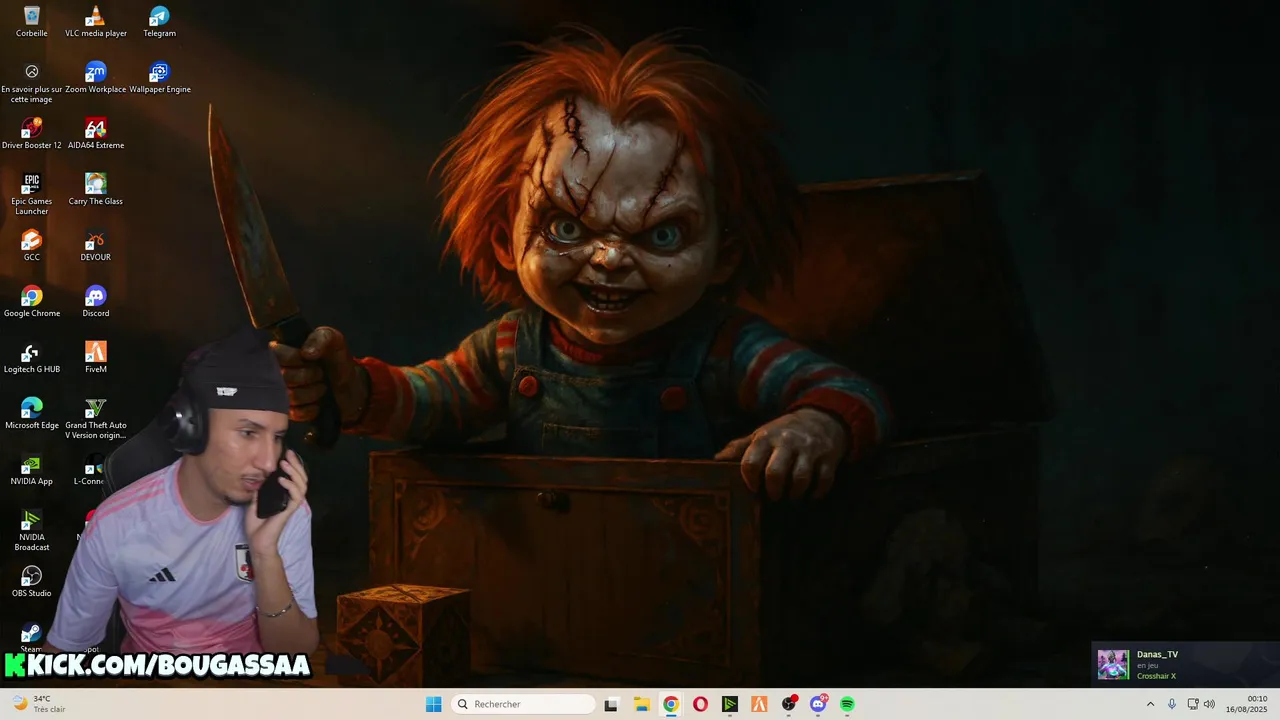Viewport: 1280px width, 720px height.
Task: Click 'Crosshair X' text in the notification
Action: tap(1156, 676)
